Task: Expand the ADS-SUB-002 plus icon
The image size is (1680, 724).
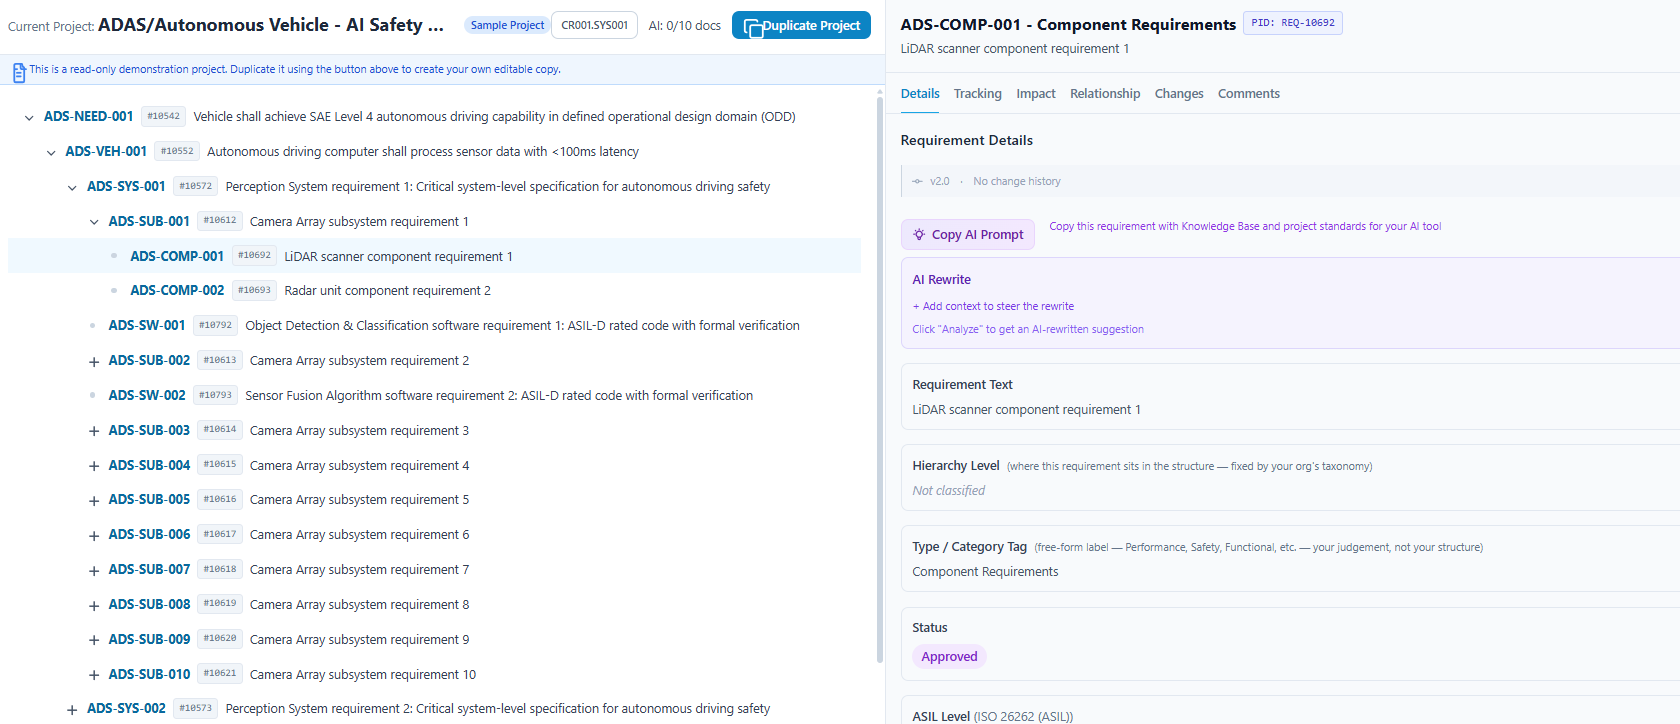Action: pyautogui.click(x=94, y=362)
